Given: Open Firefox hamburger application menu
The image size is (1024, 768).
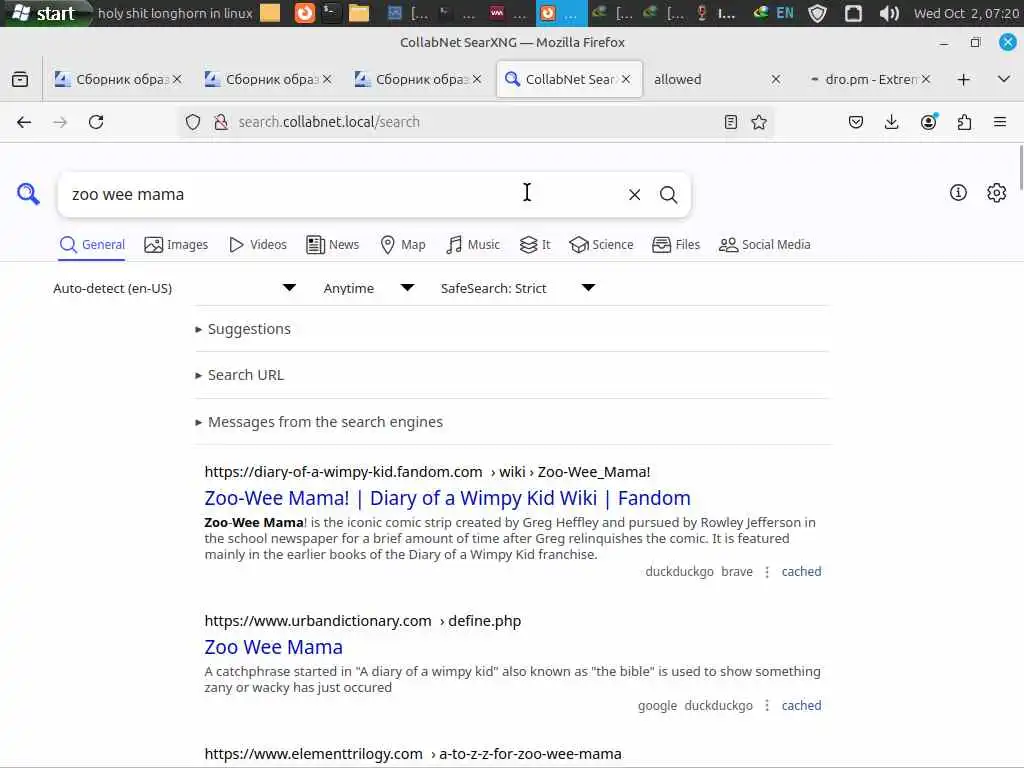Looking at the screenshot, I should point(1000,122).
